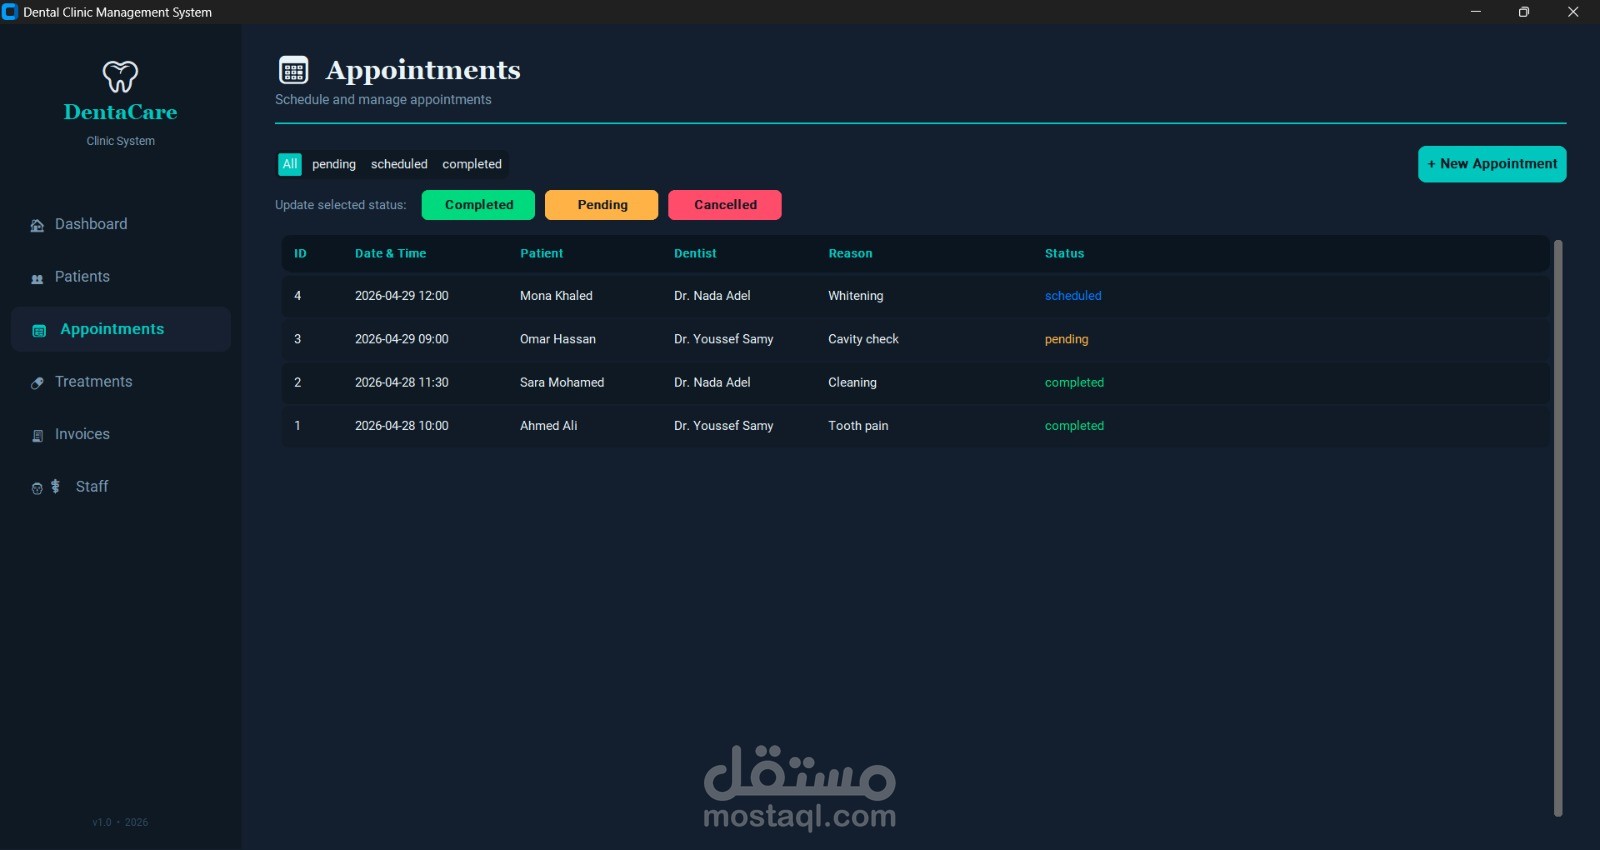This screenshot has height=850, width=1600.
Task: Select the All filter tab
Action: (x=290, y=164)
